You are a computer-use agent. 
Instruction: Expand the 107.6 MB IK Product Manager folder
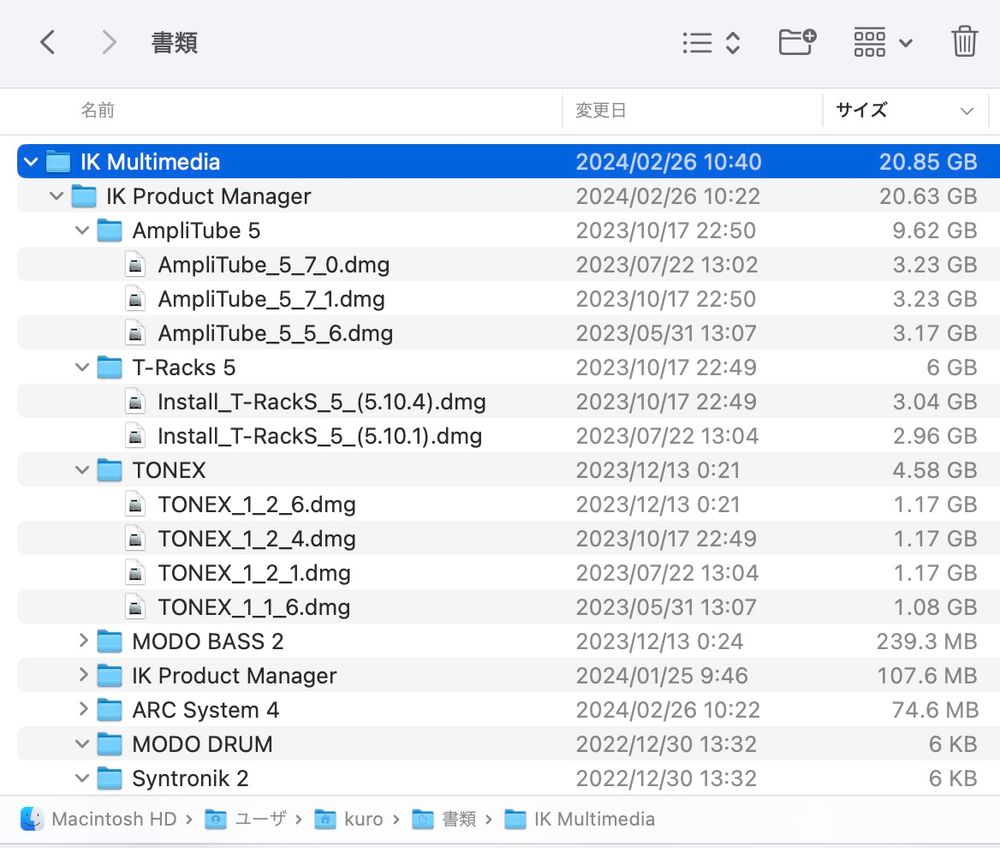pos(83,675)
